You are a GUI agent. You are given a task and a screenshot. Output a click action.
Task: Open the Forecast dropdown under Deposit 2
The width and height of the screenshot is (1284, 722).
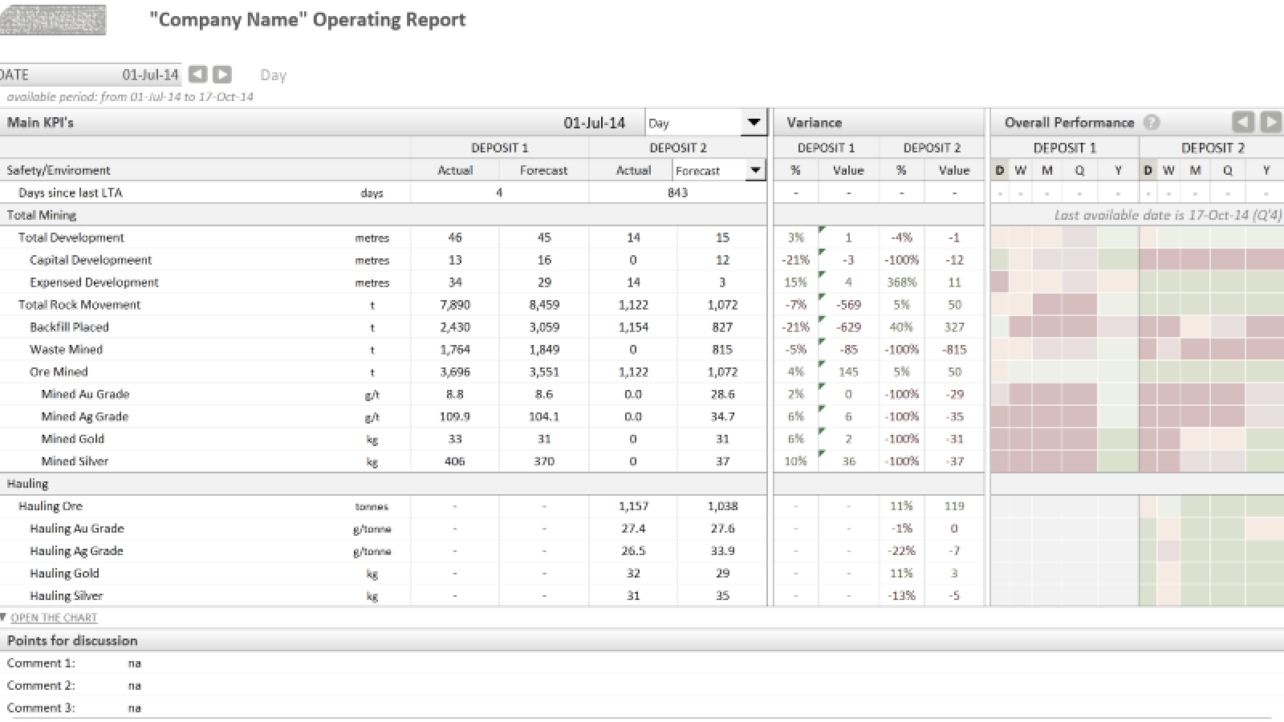(755, 171)
